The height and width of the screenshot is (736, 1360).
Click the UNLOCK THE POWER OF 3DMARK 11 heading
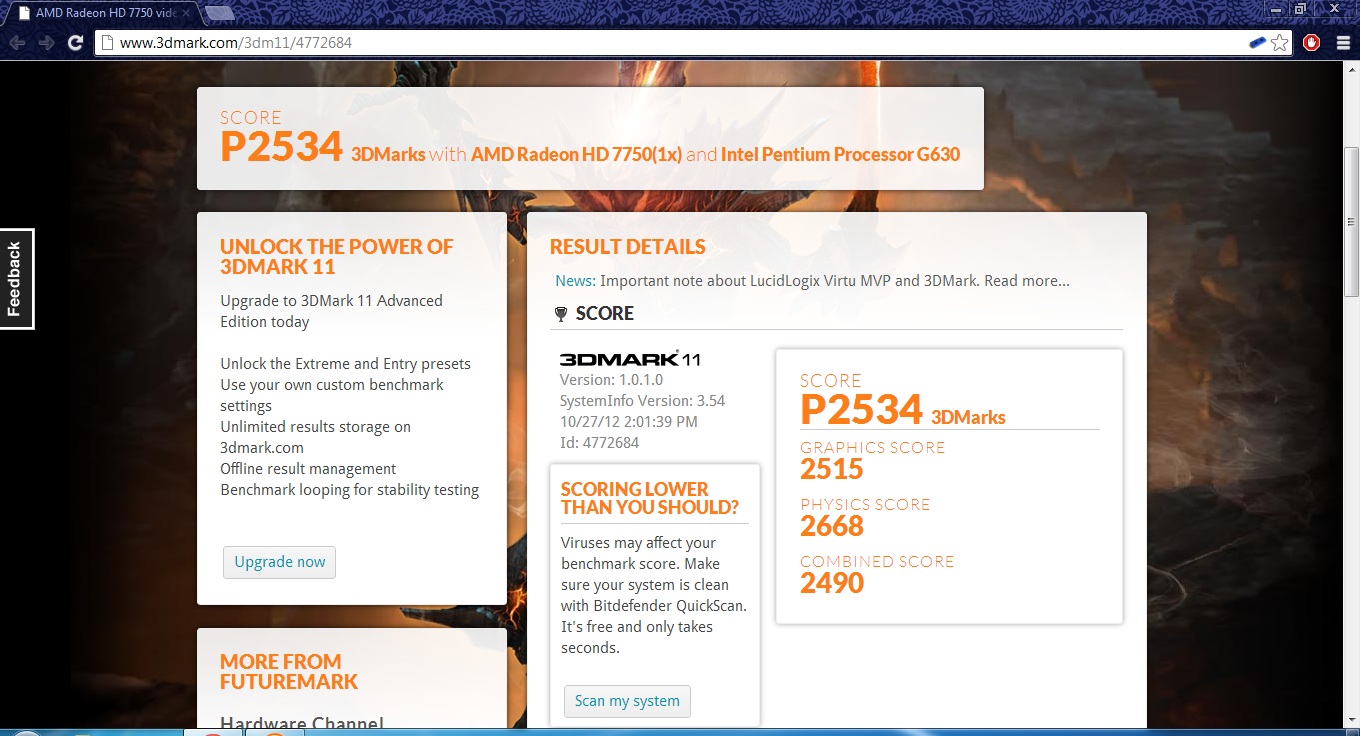[336, 257]
